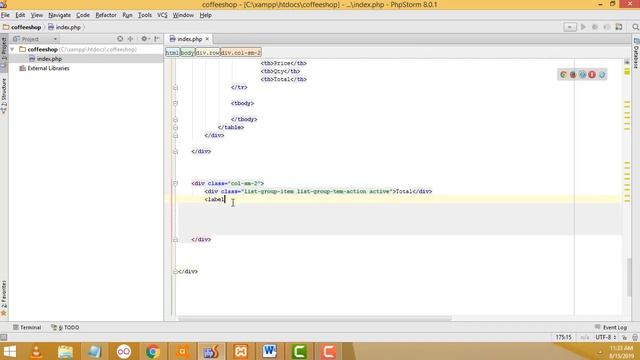Click the Collapse All icon in Project panel
The width and height of the screenshot is (640, 360).
point(130,39)
